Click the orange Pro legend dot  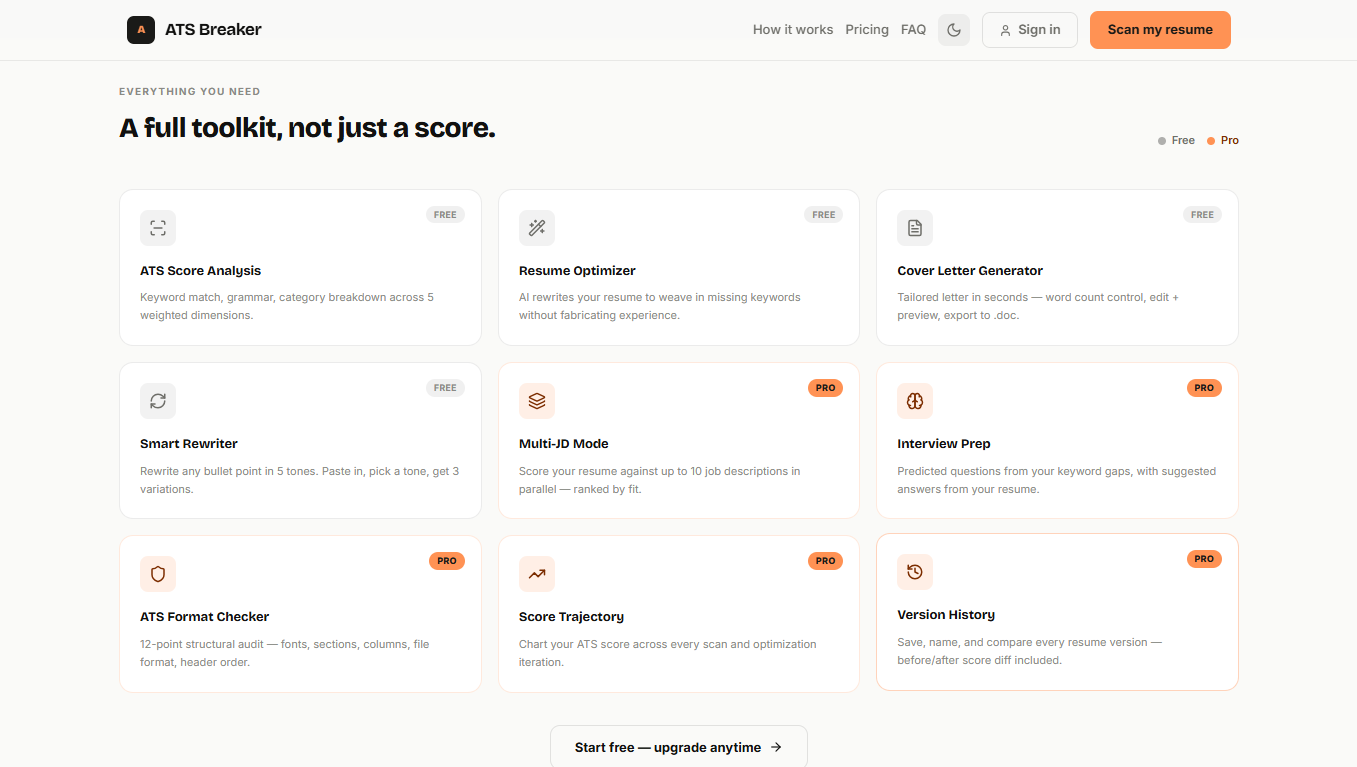coord(1211,141)
